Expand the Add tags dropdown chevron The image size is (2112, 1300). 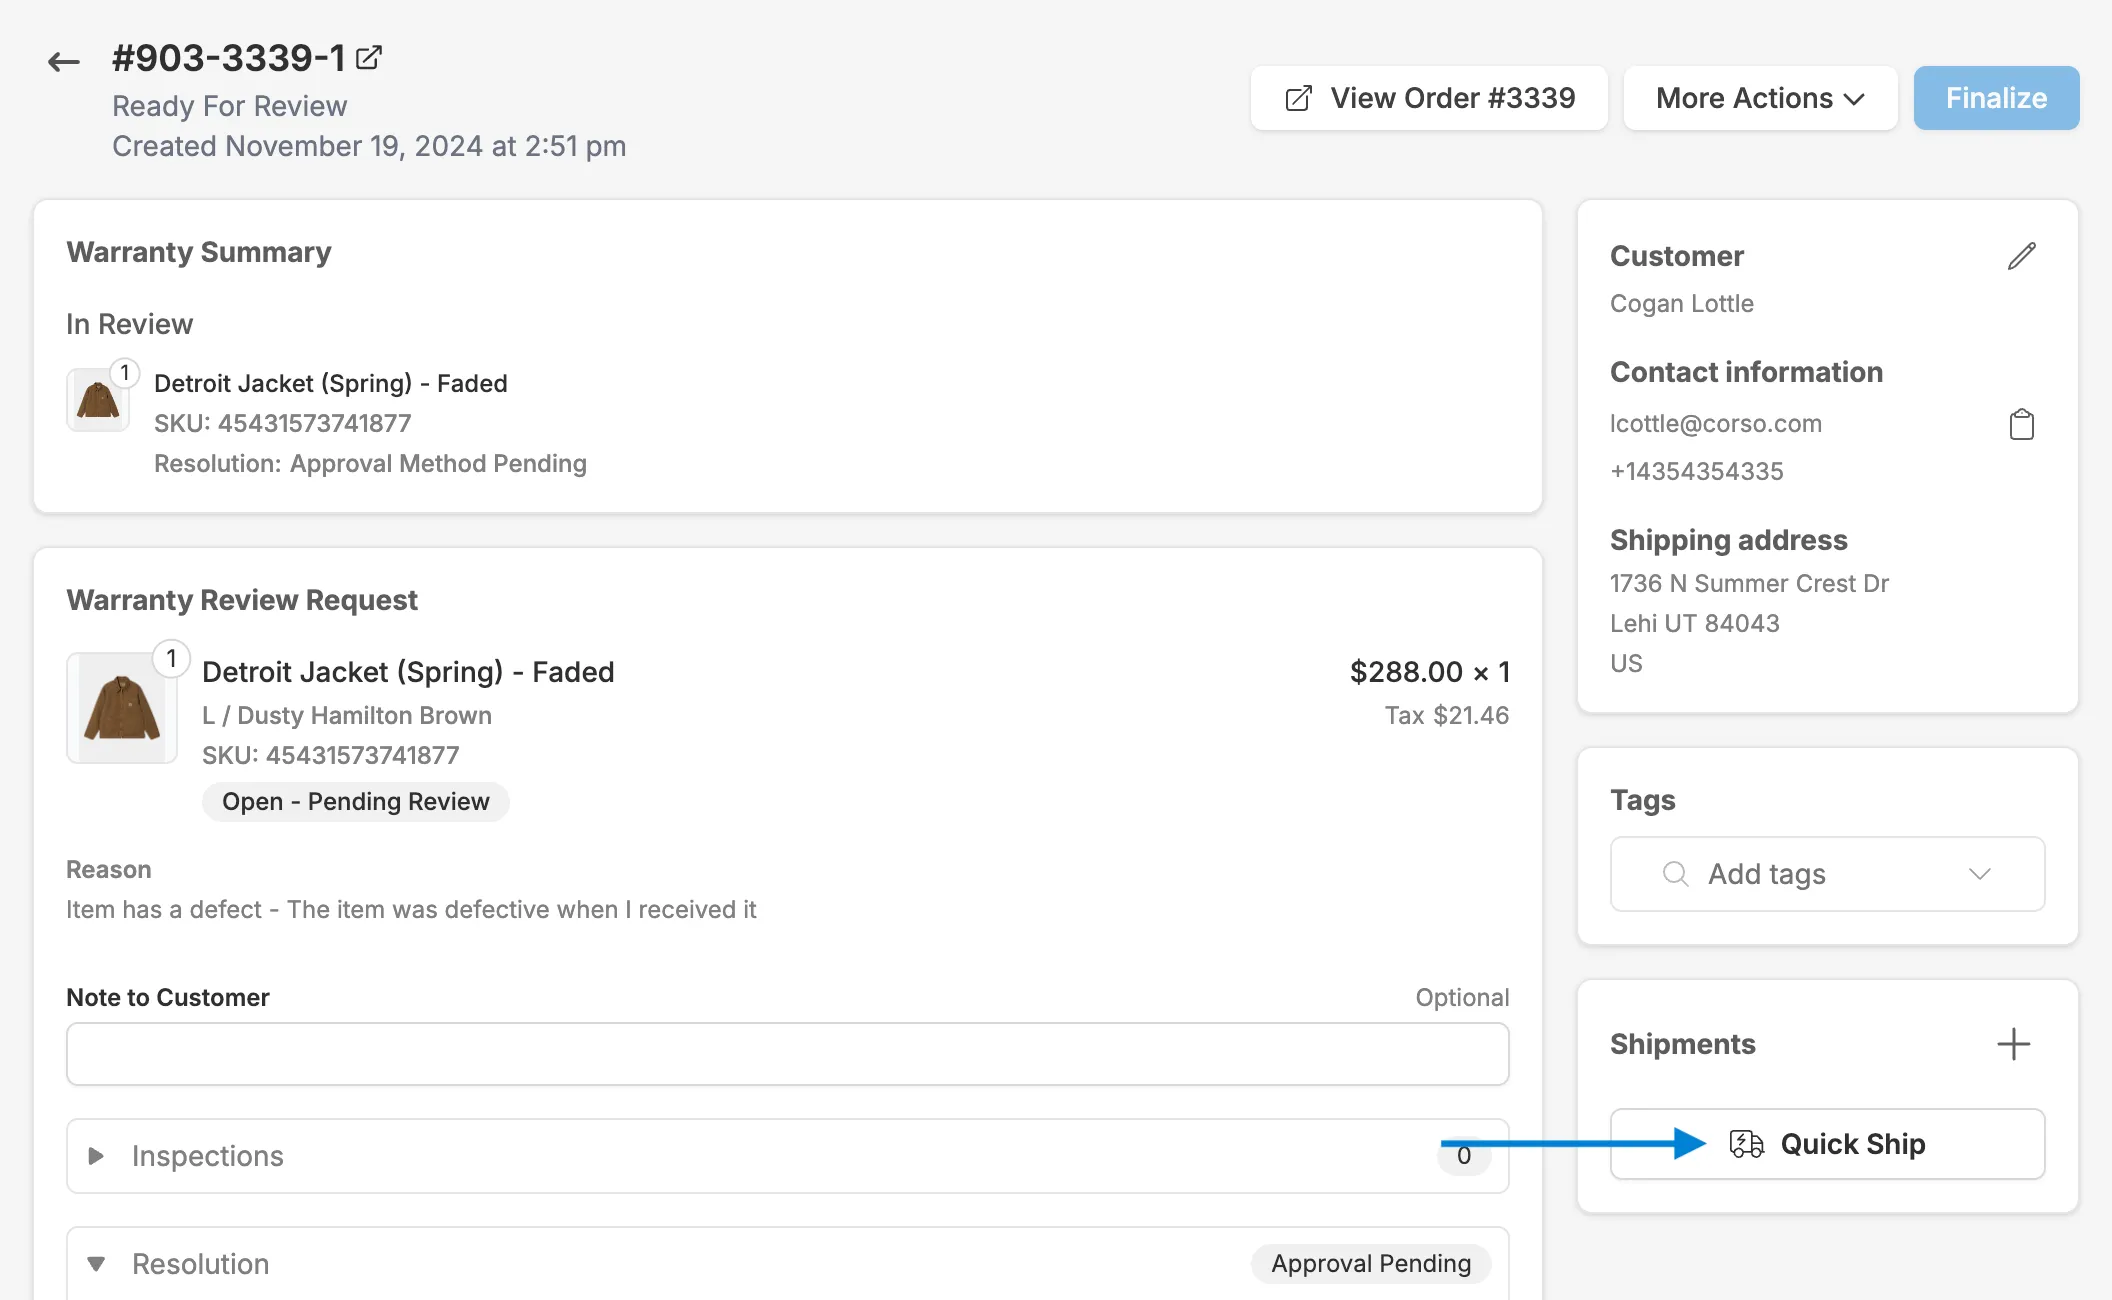coord(1979,874)
